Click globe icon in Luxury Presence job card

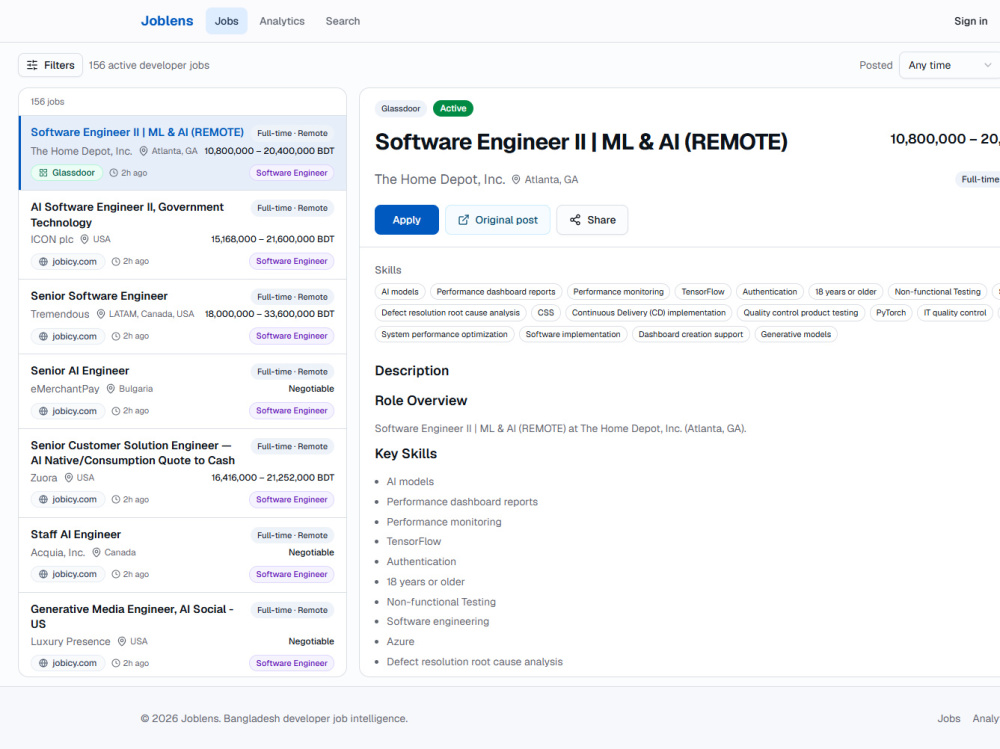pos(43,663)
